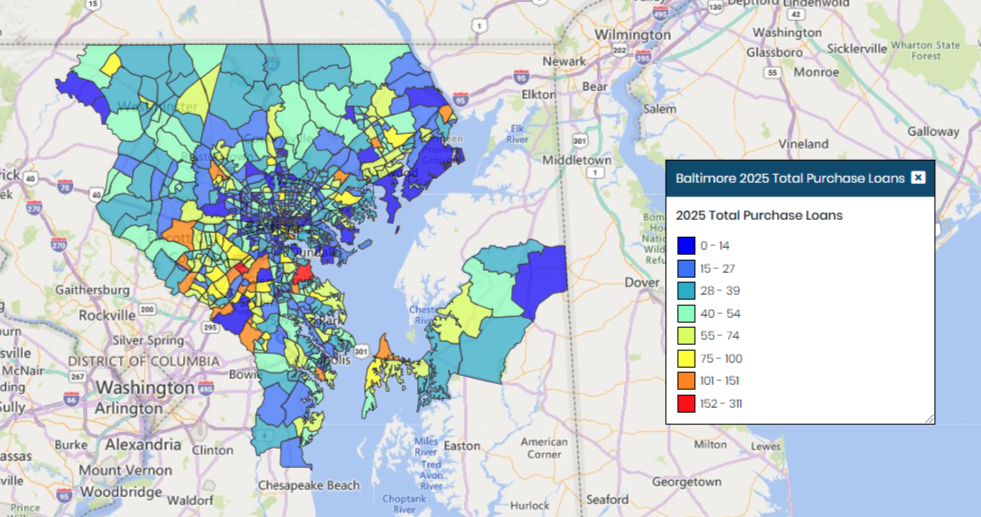Click the route 202 shield near Wilmington

click(x=619, y=50)
